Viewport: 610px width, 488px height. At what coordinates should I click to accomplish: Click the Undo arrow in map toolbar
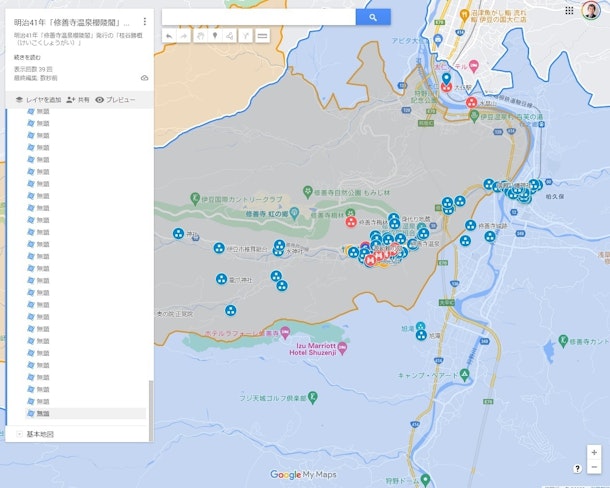(x=169, y=35)
